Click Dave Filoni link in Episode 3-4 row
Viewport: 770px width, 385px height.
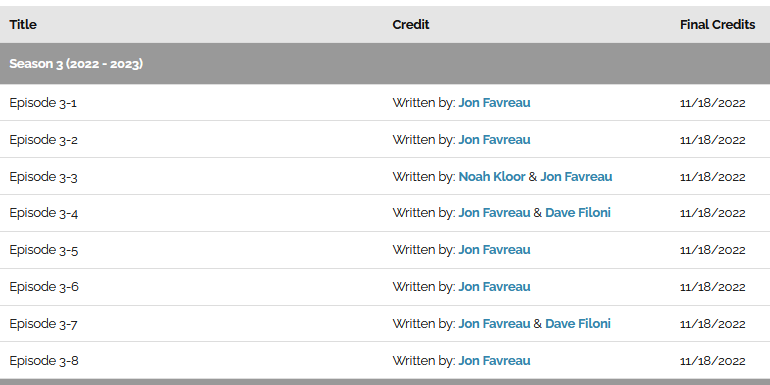(578, 213)
